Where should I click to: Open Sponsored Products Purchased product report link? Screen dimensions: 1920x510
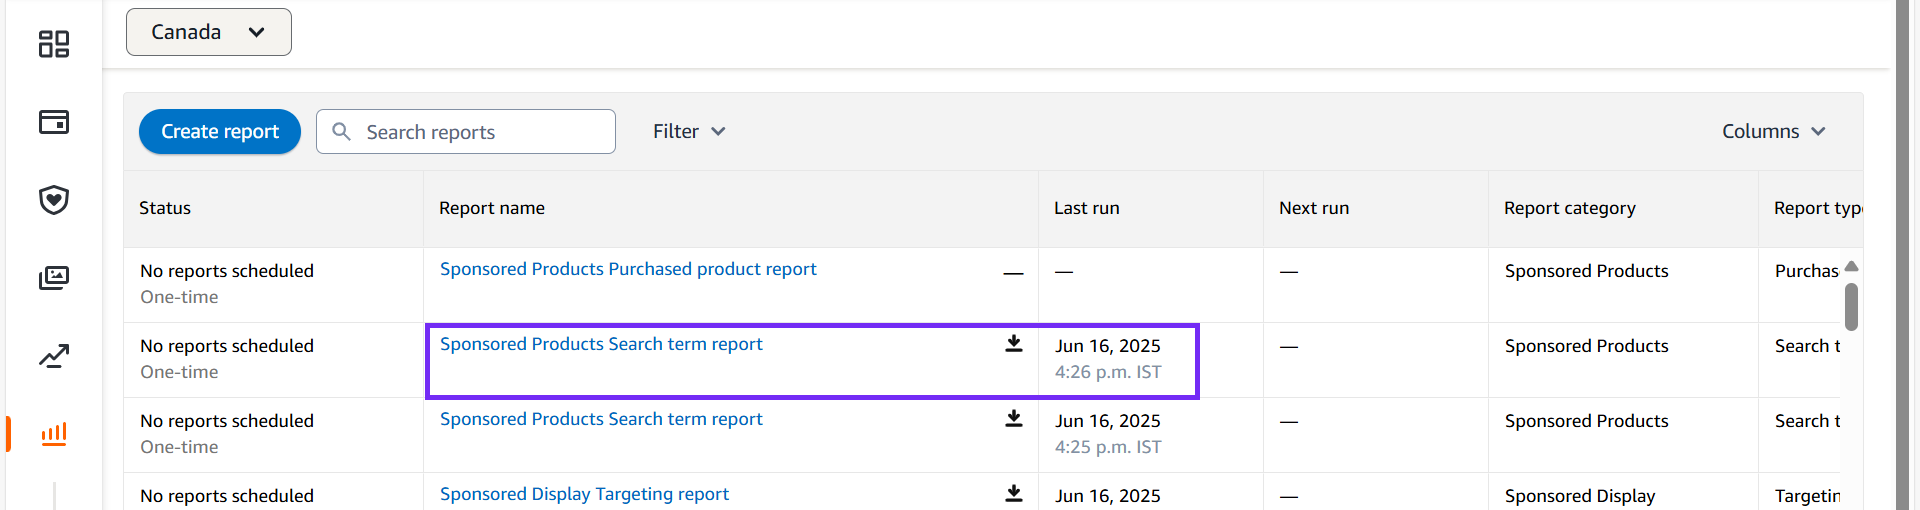pyautogui.click(x=628, y=269)
